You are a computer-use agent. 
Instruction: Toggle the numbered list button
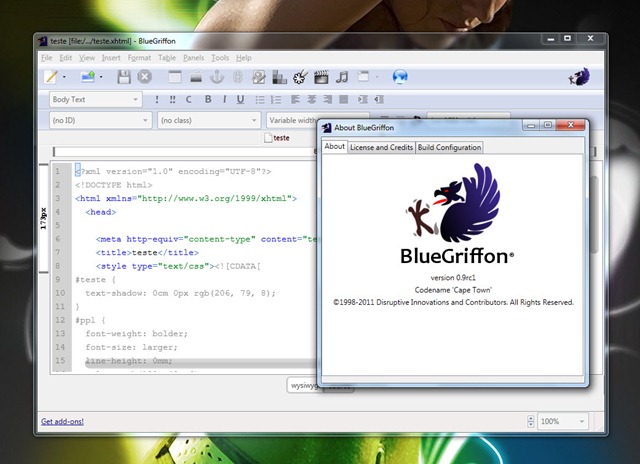276,100
